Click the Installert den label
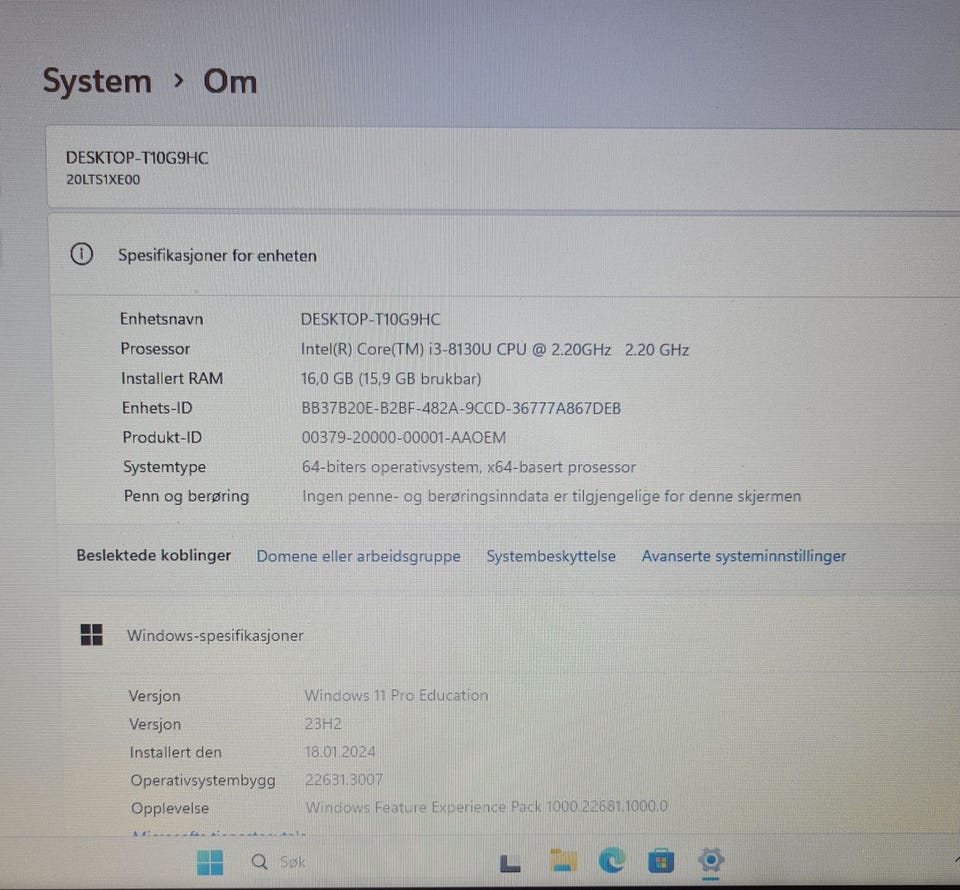Viewport: 960px width, 890px height. [176, 752]
